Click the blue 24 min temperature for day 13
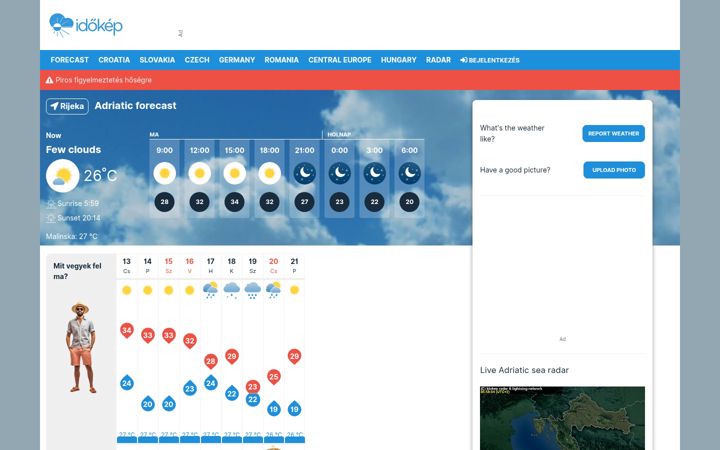Screen dimensions: 720x450 pyautogui.click(x=127, y=382)
